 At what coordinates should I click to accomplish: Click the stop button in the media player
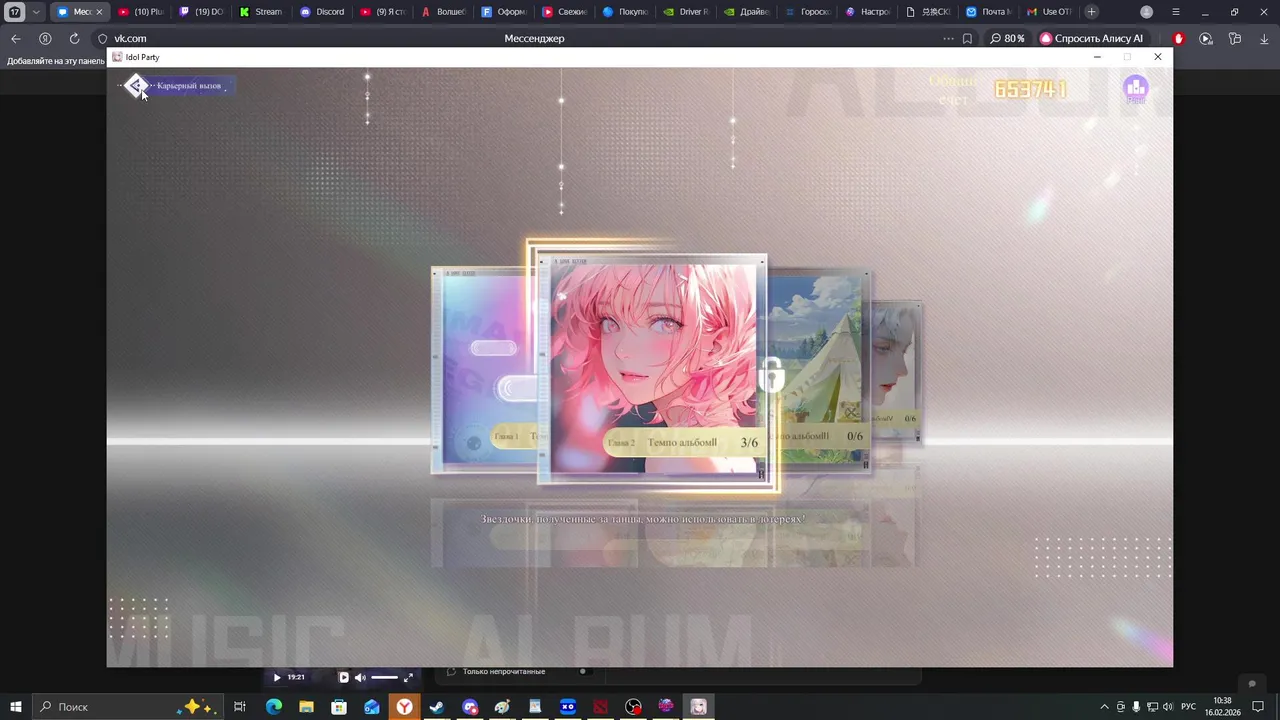click(x=343, y=677)
